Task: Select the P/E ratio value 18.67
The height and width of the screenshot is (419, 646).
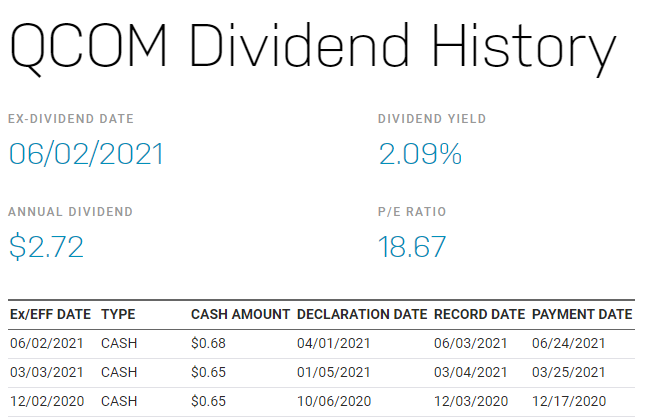Action: pos(412,247)
